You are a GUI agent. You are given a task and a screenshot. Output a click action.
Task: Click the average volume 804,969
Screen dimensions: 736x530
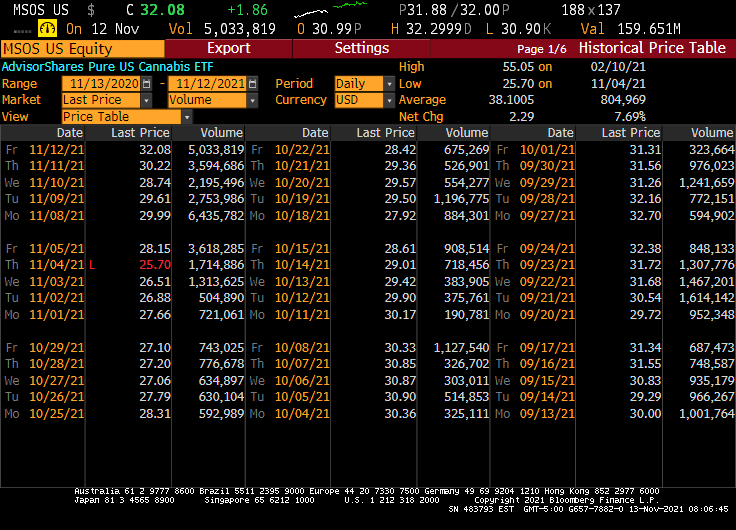pos(623,100)
